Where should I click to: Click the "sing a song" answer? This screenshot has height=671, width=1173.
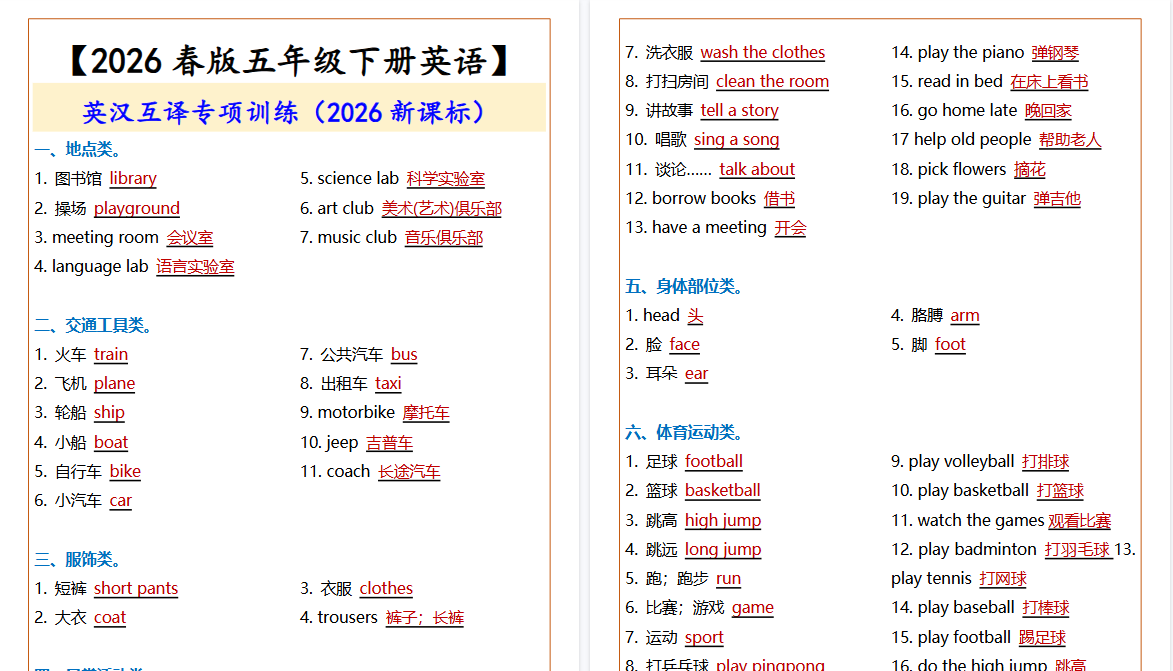pyautogui.click(x=737, y=139)
